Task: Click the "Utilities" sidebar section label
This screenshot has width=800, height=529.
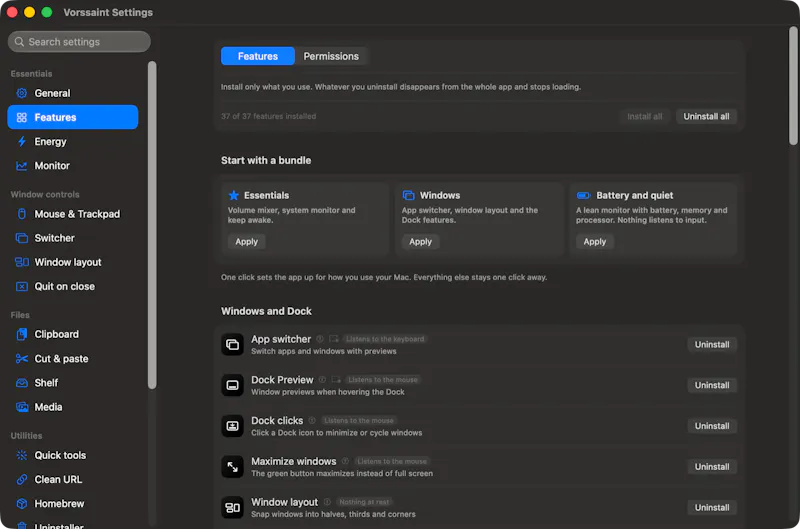Action: pyautogui.click(x=27, y=436)
